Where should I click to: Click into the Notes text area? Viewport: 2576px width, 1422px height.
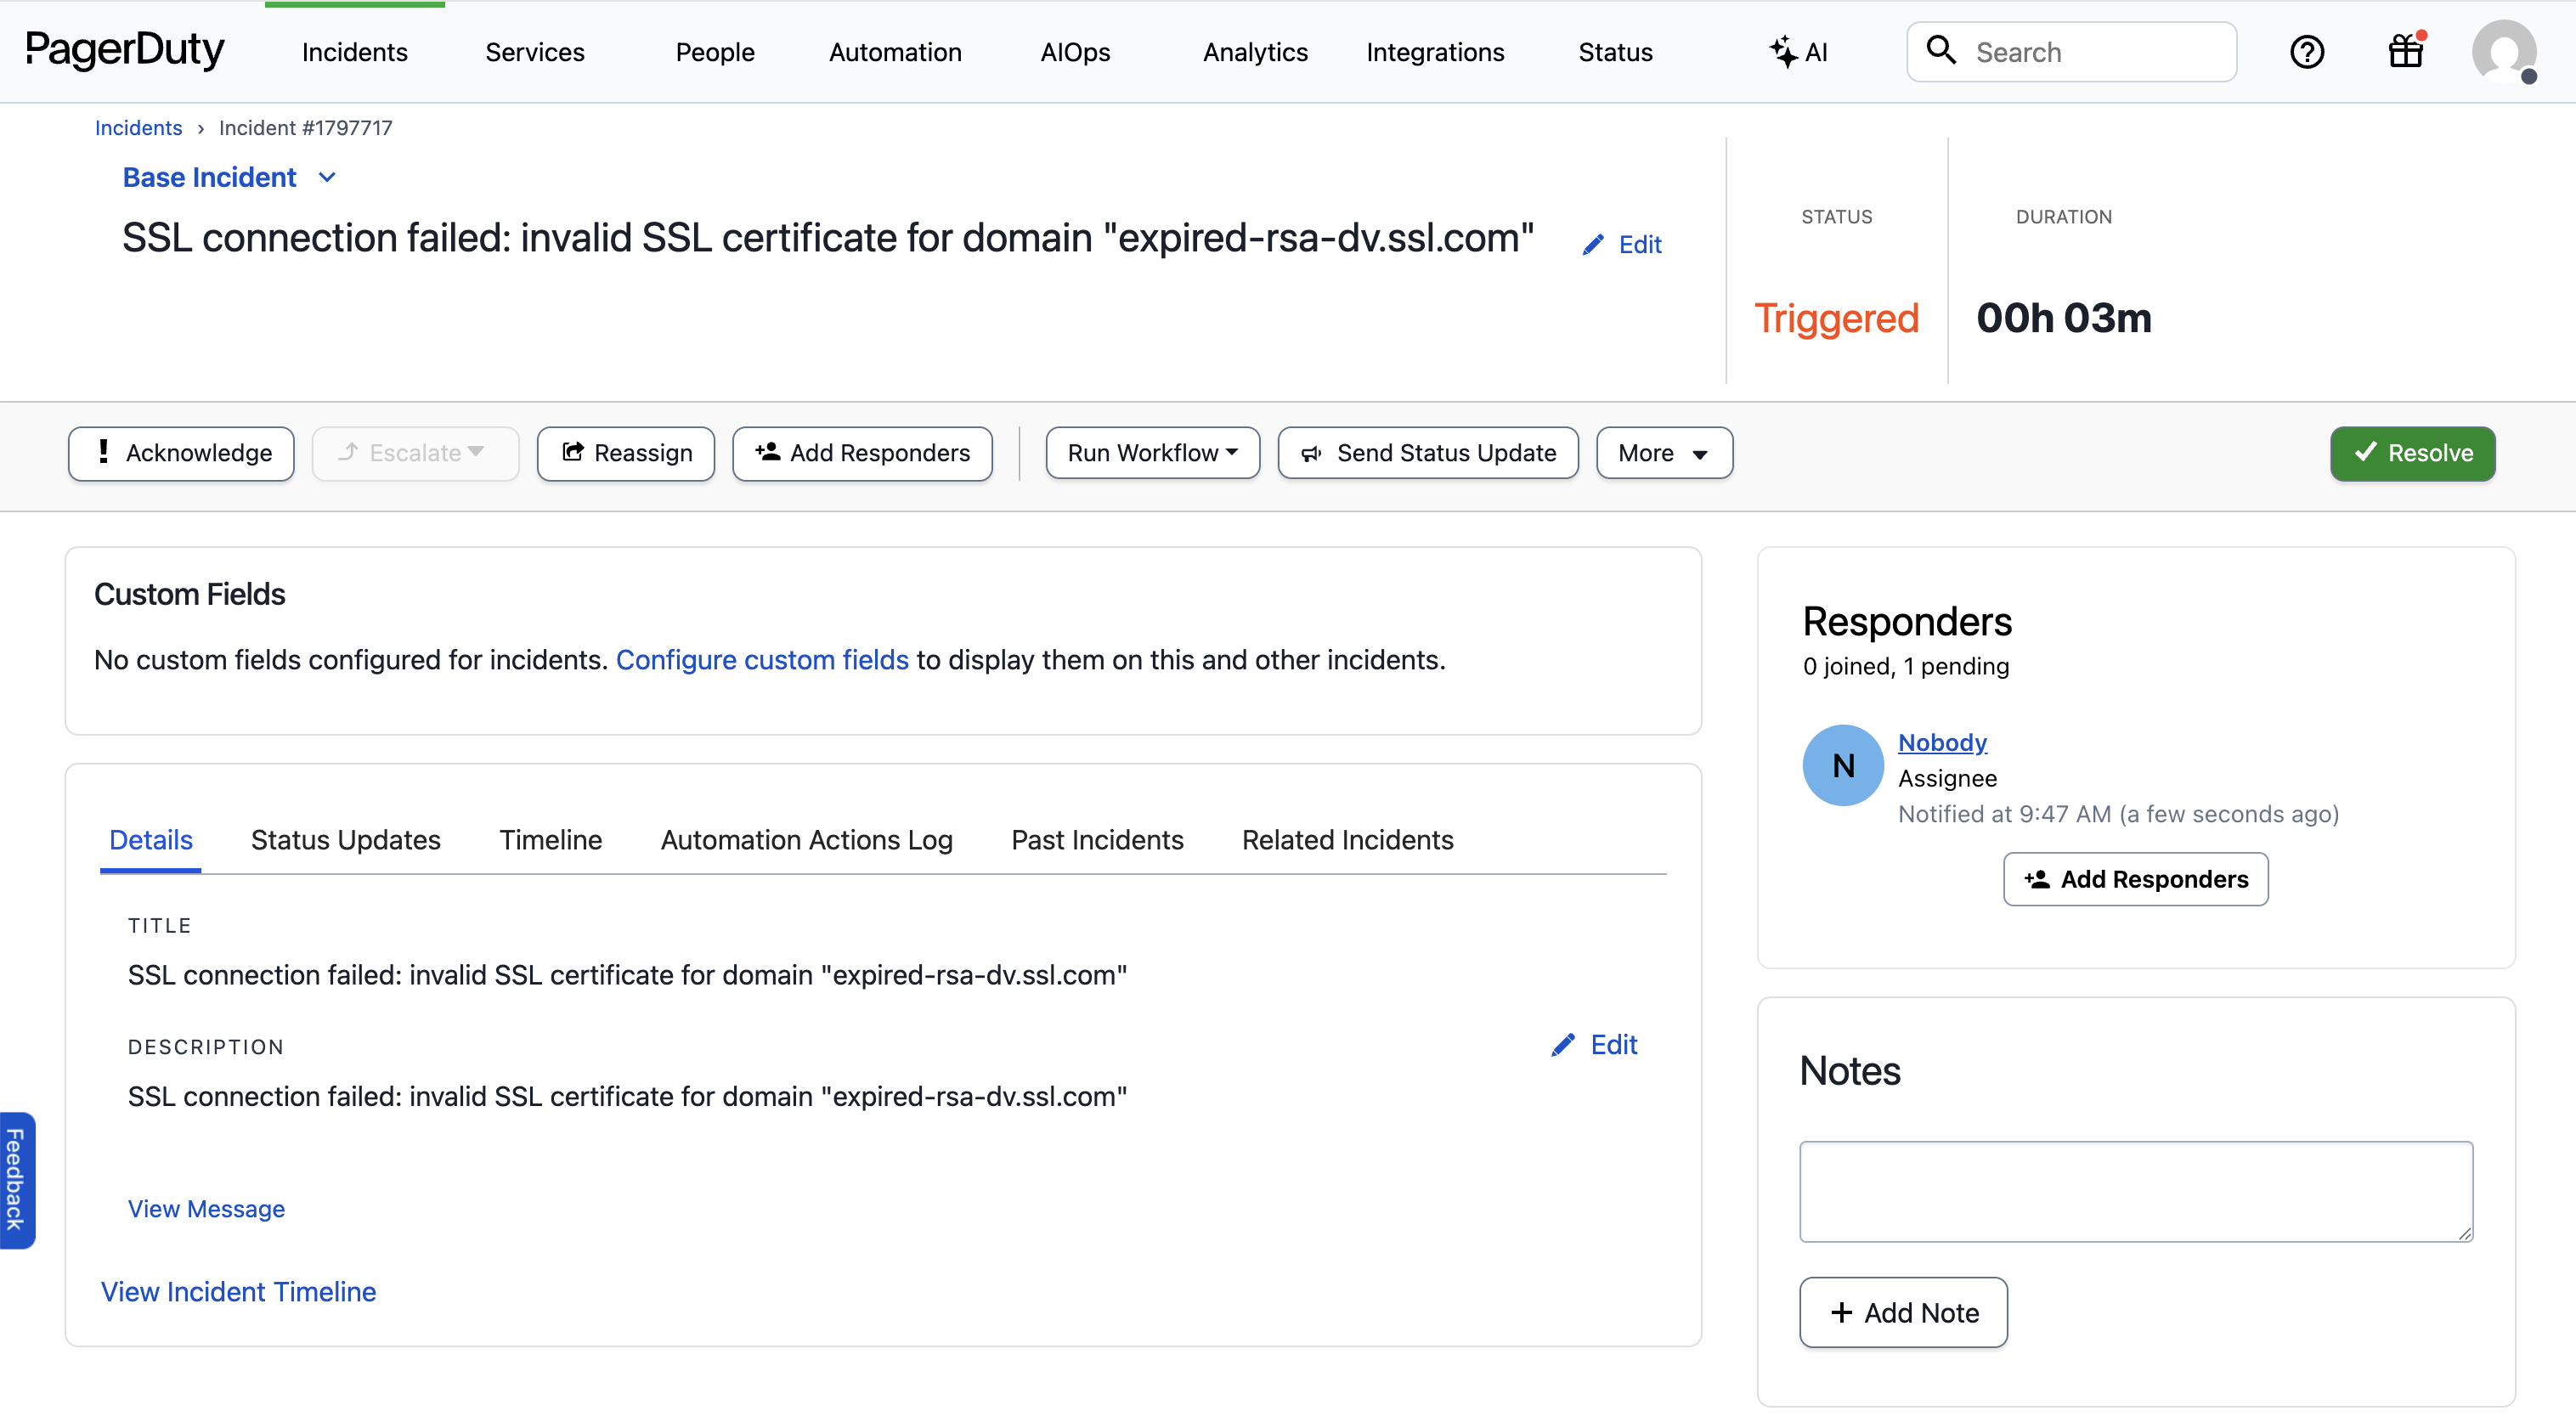coord(2135,1191)
